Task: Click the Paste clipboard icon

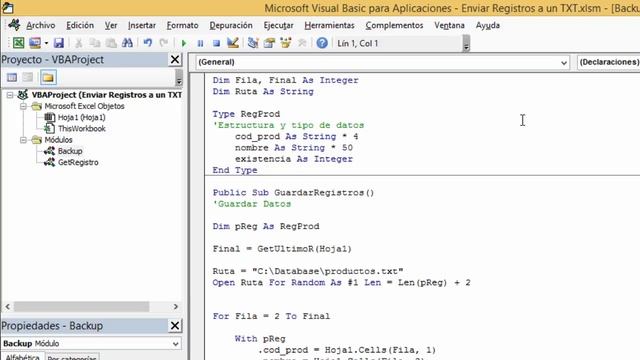Action: [111, 43]
